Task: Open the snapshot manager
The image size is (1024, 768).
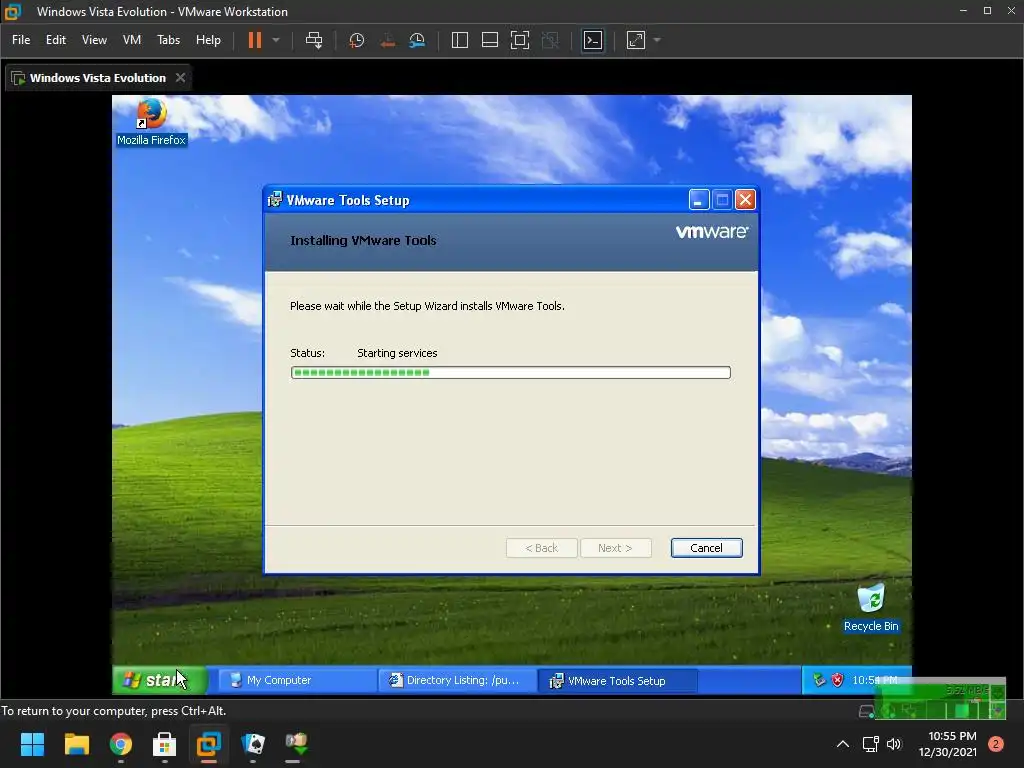Action: tap(417, 40)
